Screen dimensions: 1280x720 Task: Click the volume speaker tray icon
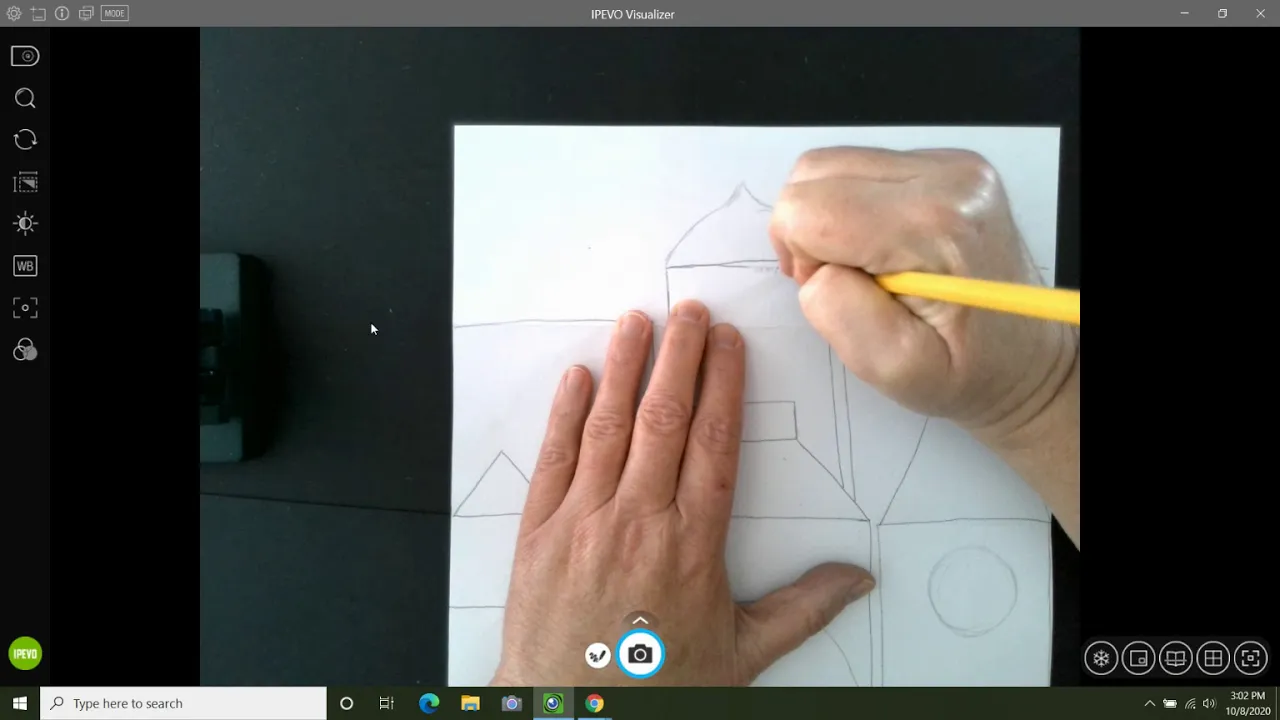pyautogui.click(x=1209, y=703)
